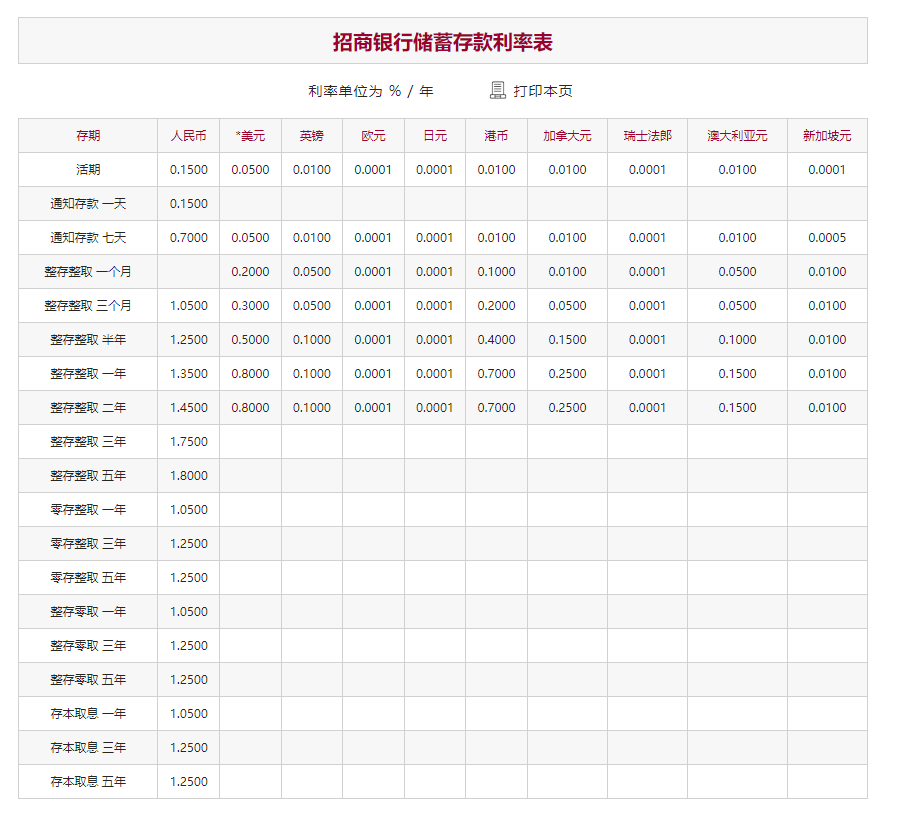Screen dimensions: 898x814
Task: Select the 存本取息 五年 row label
Action: click(x=88, y=781)
